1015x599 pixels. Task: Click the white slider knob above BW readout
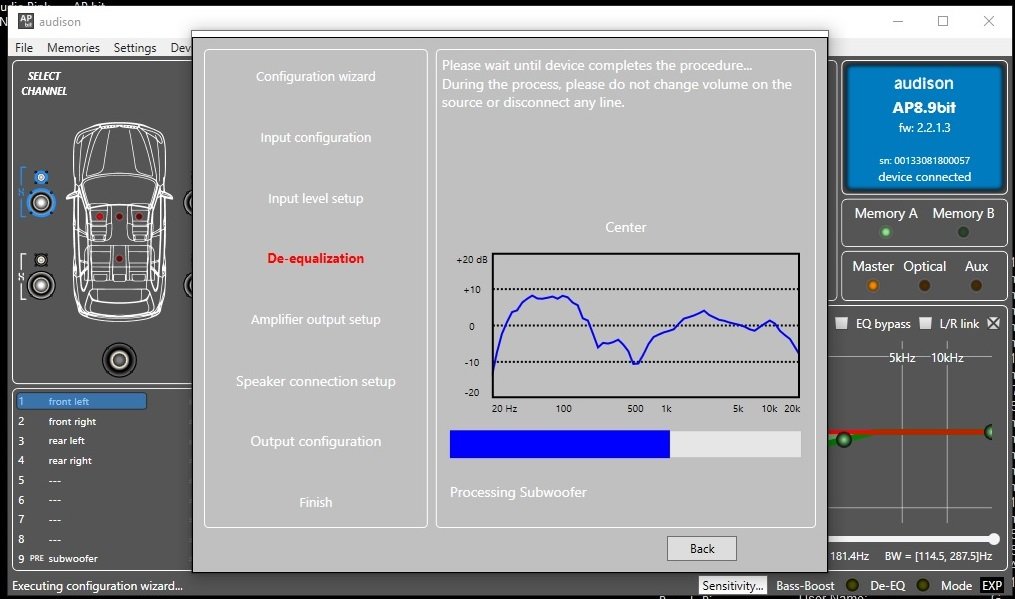point(994,539)
